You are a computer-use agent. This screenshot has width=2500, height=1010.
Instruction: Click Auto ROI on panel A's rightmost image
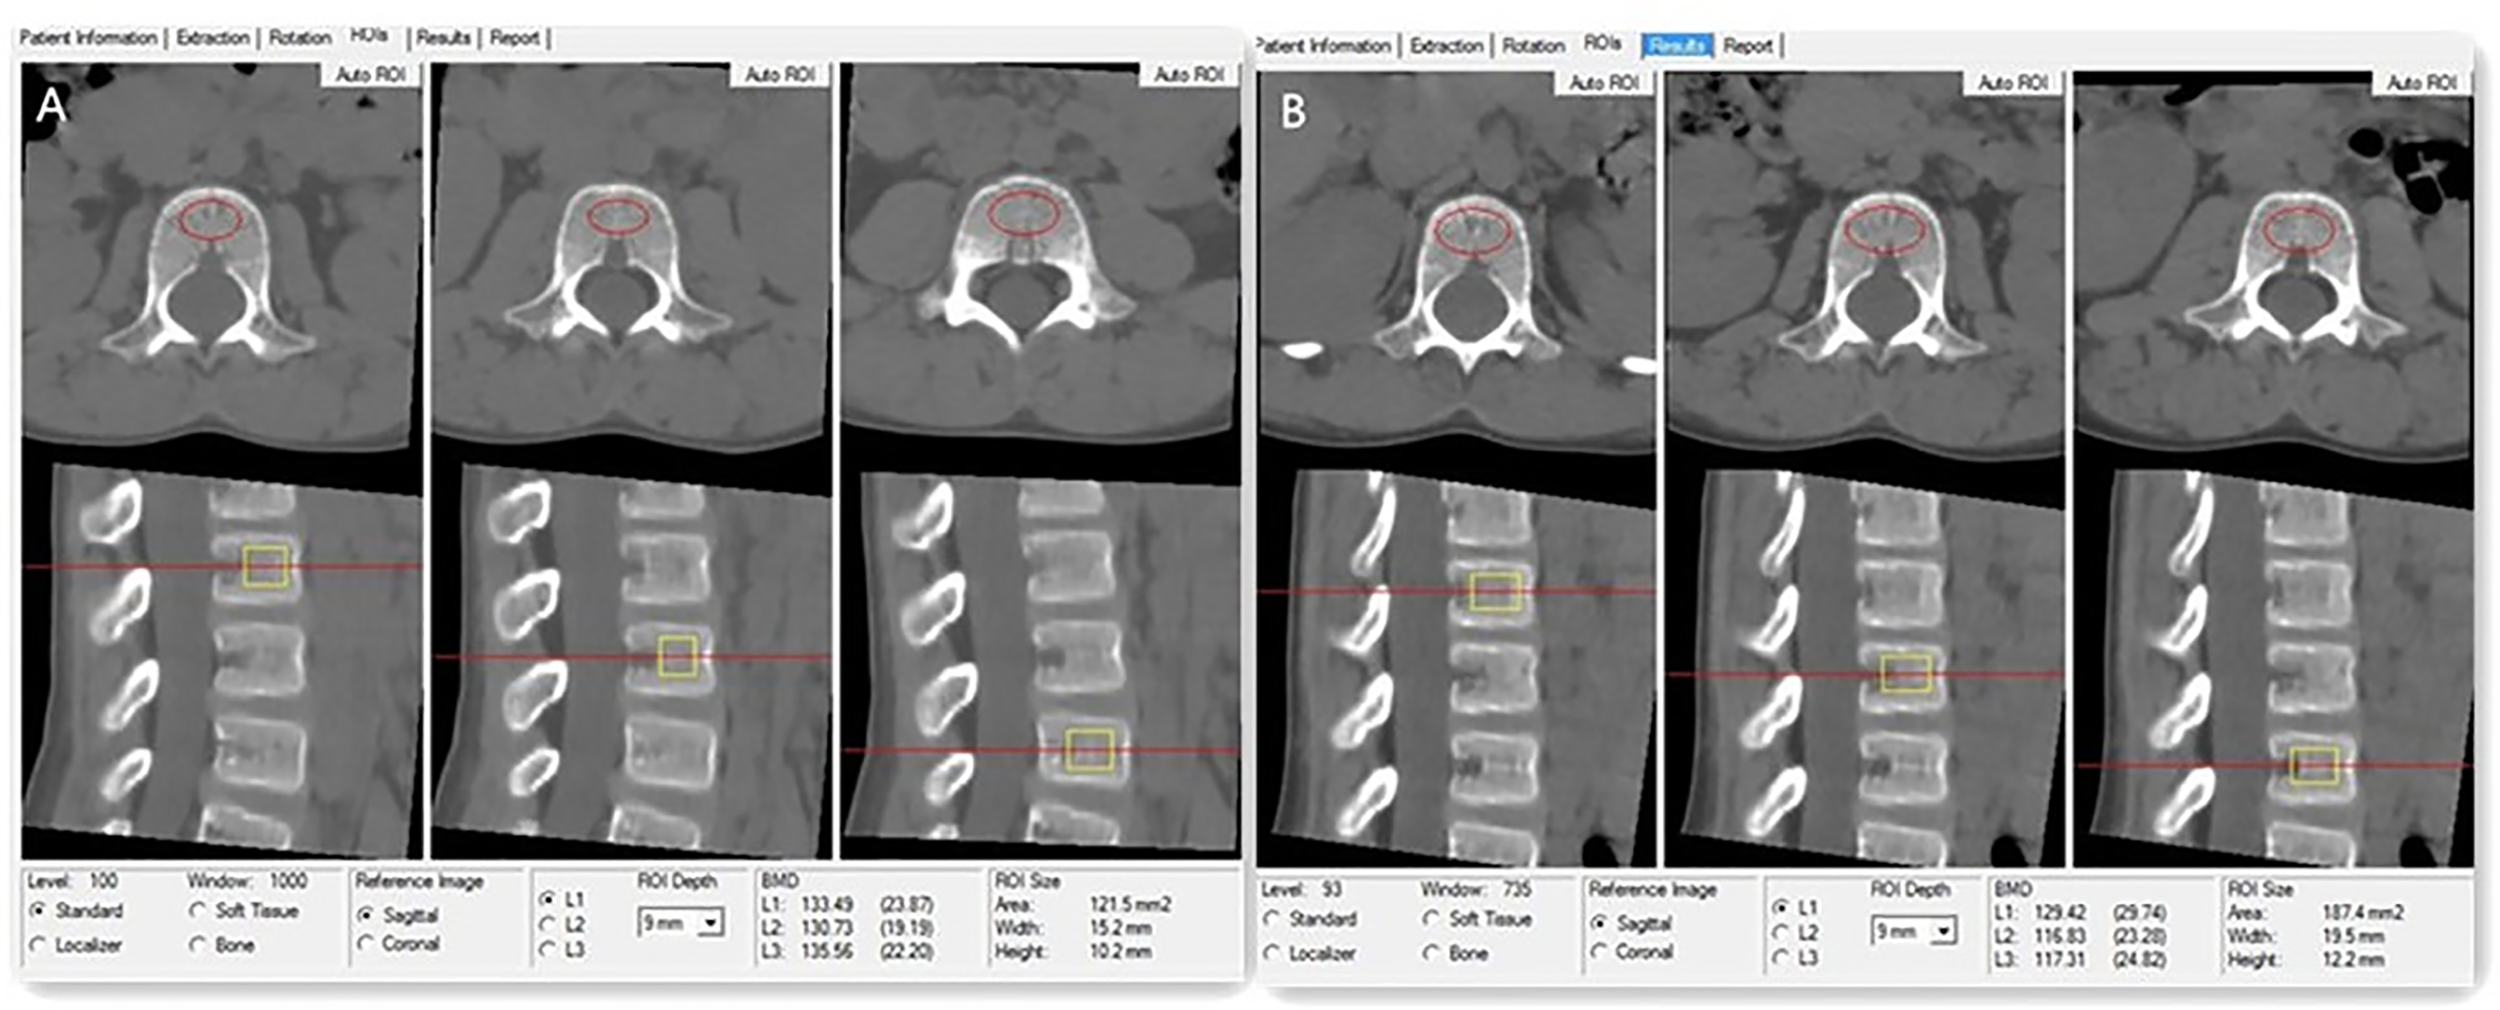[x=1188, y=75]
